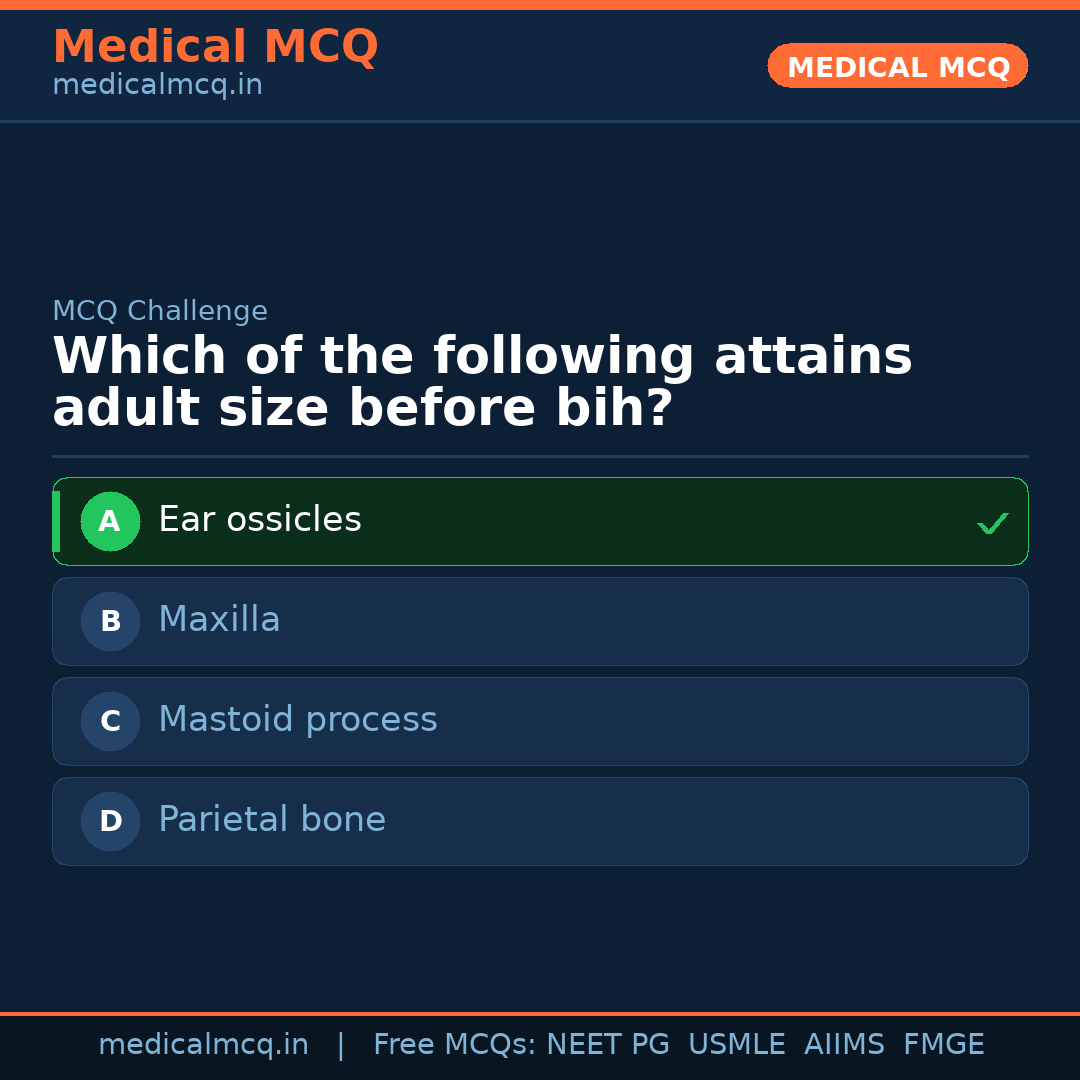The image size is (1080, 1080).
Task: Select the Parietal bone answer option
Action: [x=540, y=821]
